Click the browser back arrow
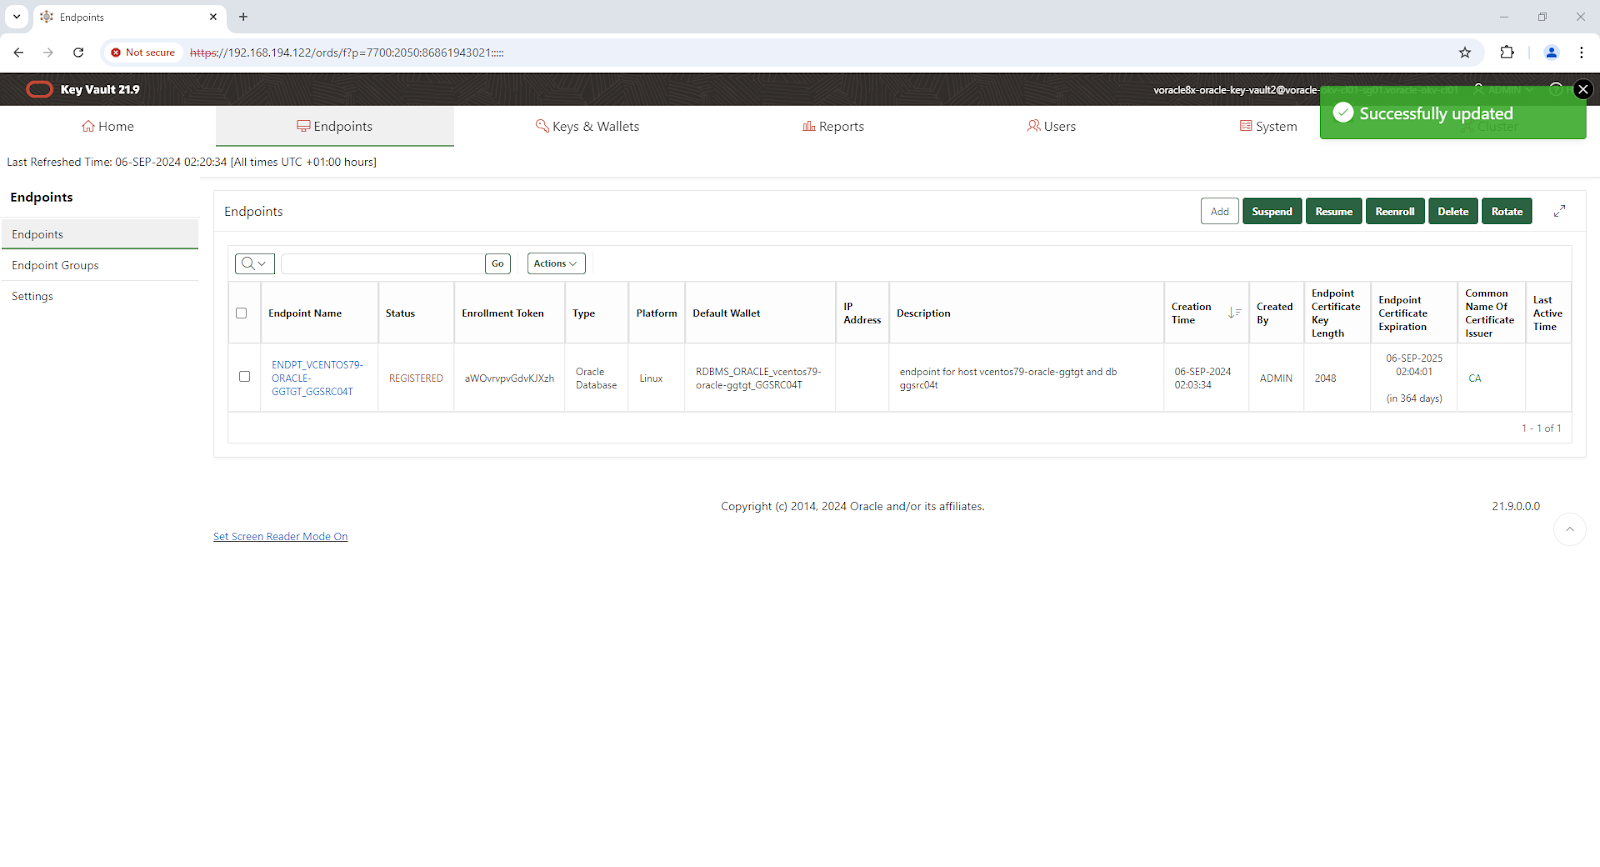Screen dimensions: 1600x867 tap(18, 52)
